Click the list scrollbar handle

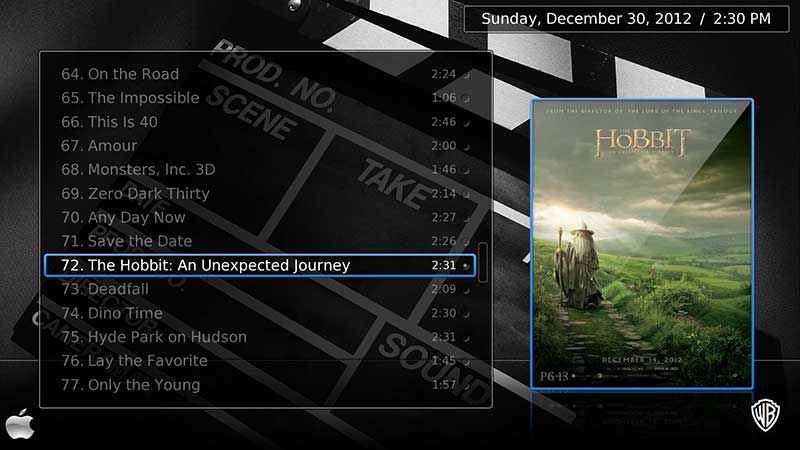483,262
